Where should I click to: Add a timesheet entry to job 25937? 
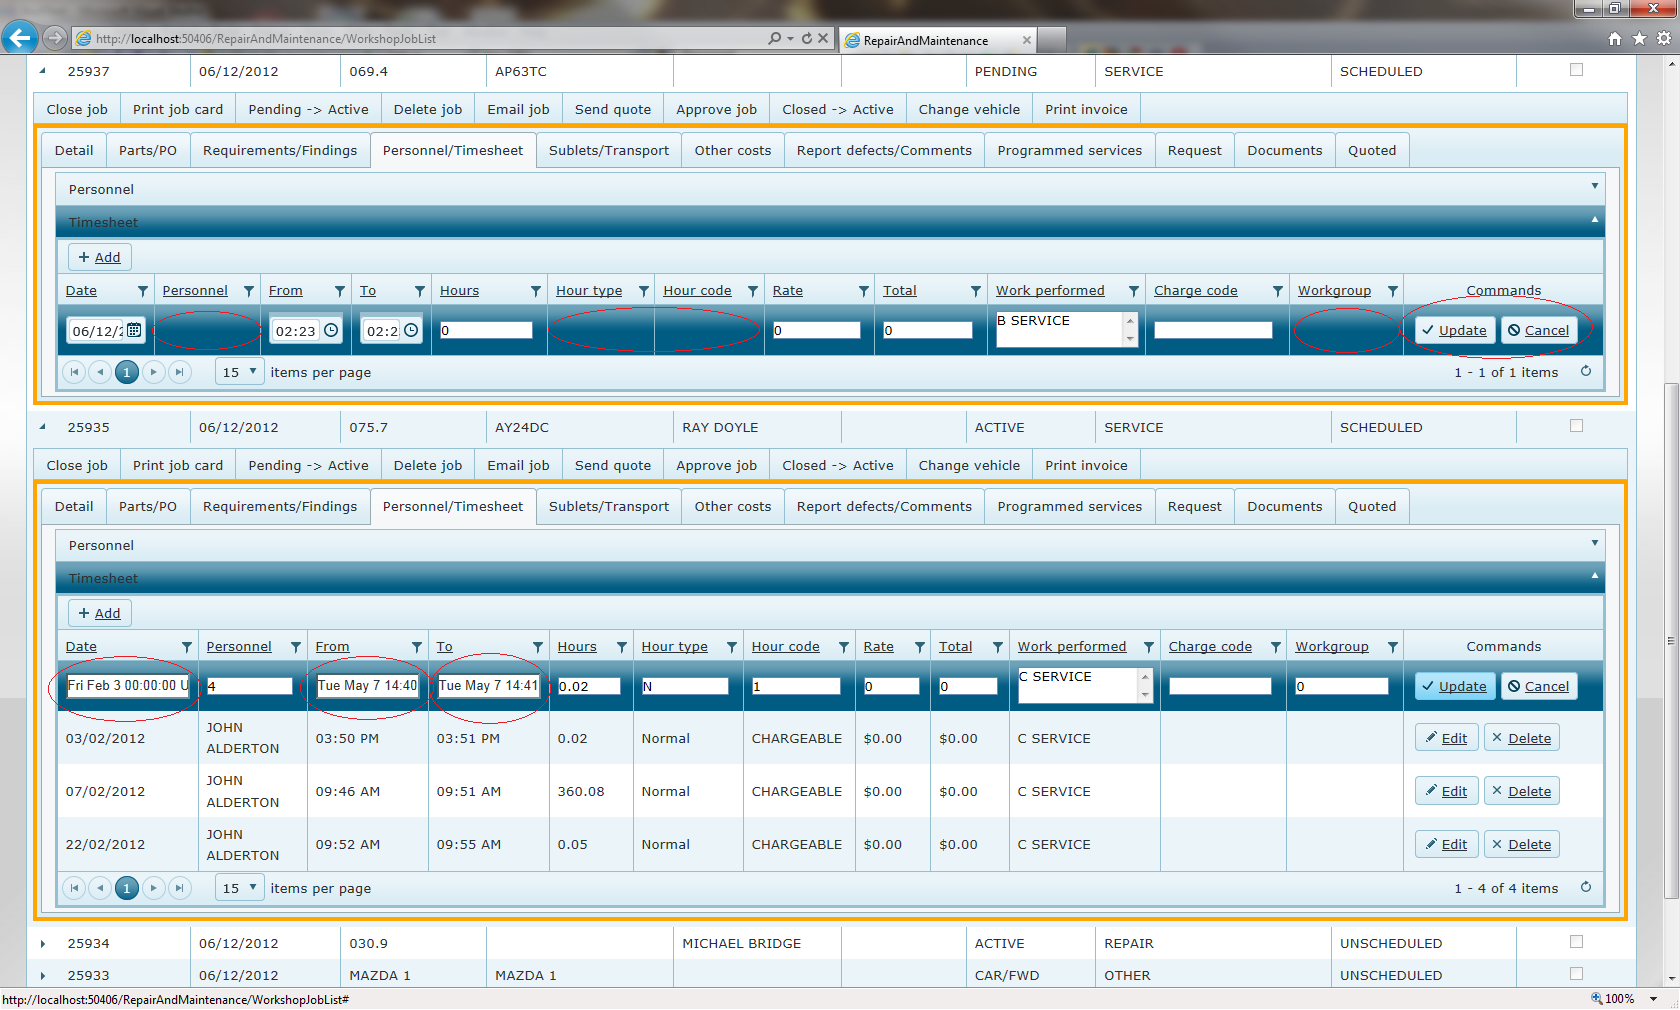pos(100,258)
